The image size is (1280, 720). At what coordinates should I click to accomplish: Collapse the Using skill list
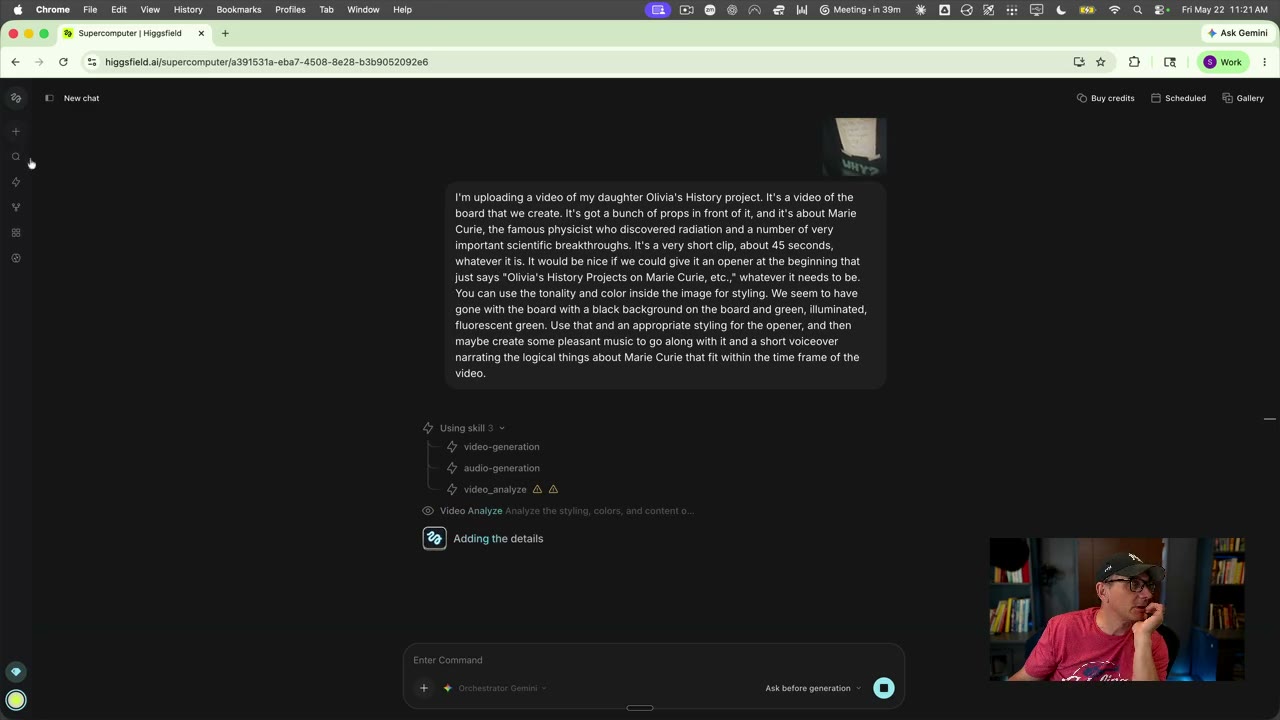coord(465,428)
